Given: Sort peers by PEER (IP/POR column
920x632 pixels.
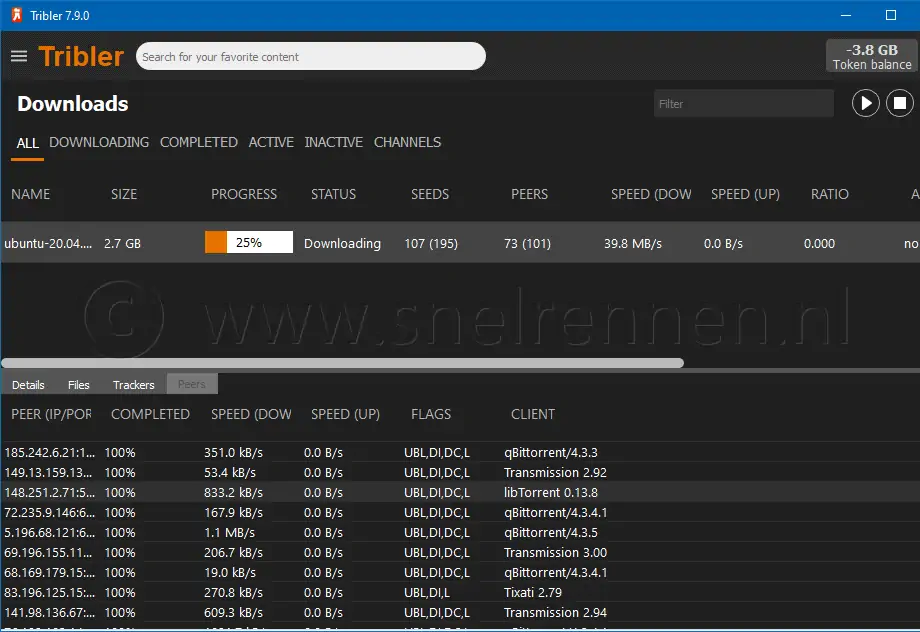Looking at the screenshot, I should (51, 414).
